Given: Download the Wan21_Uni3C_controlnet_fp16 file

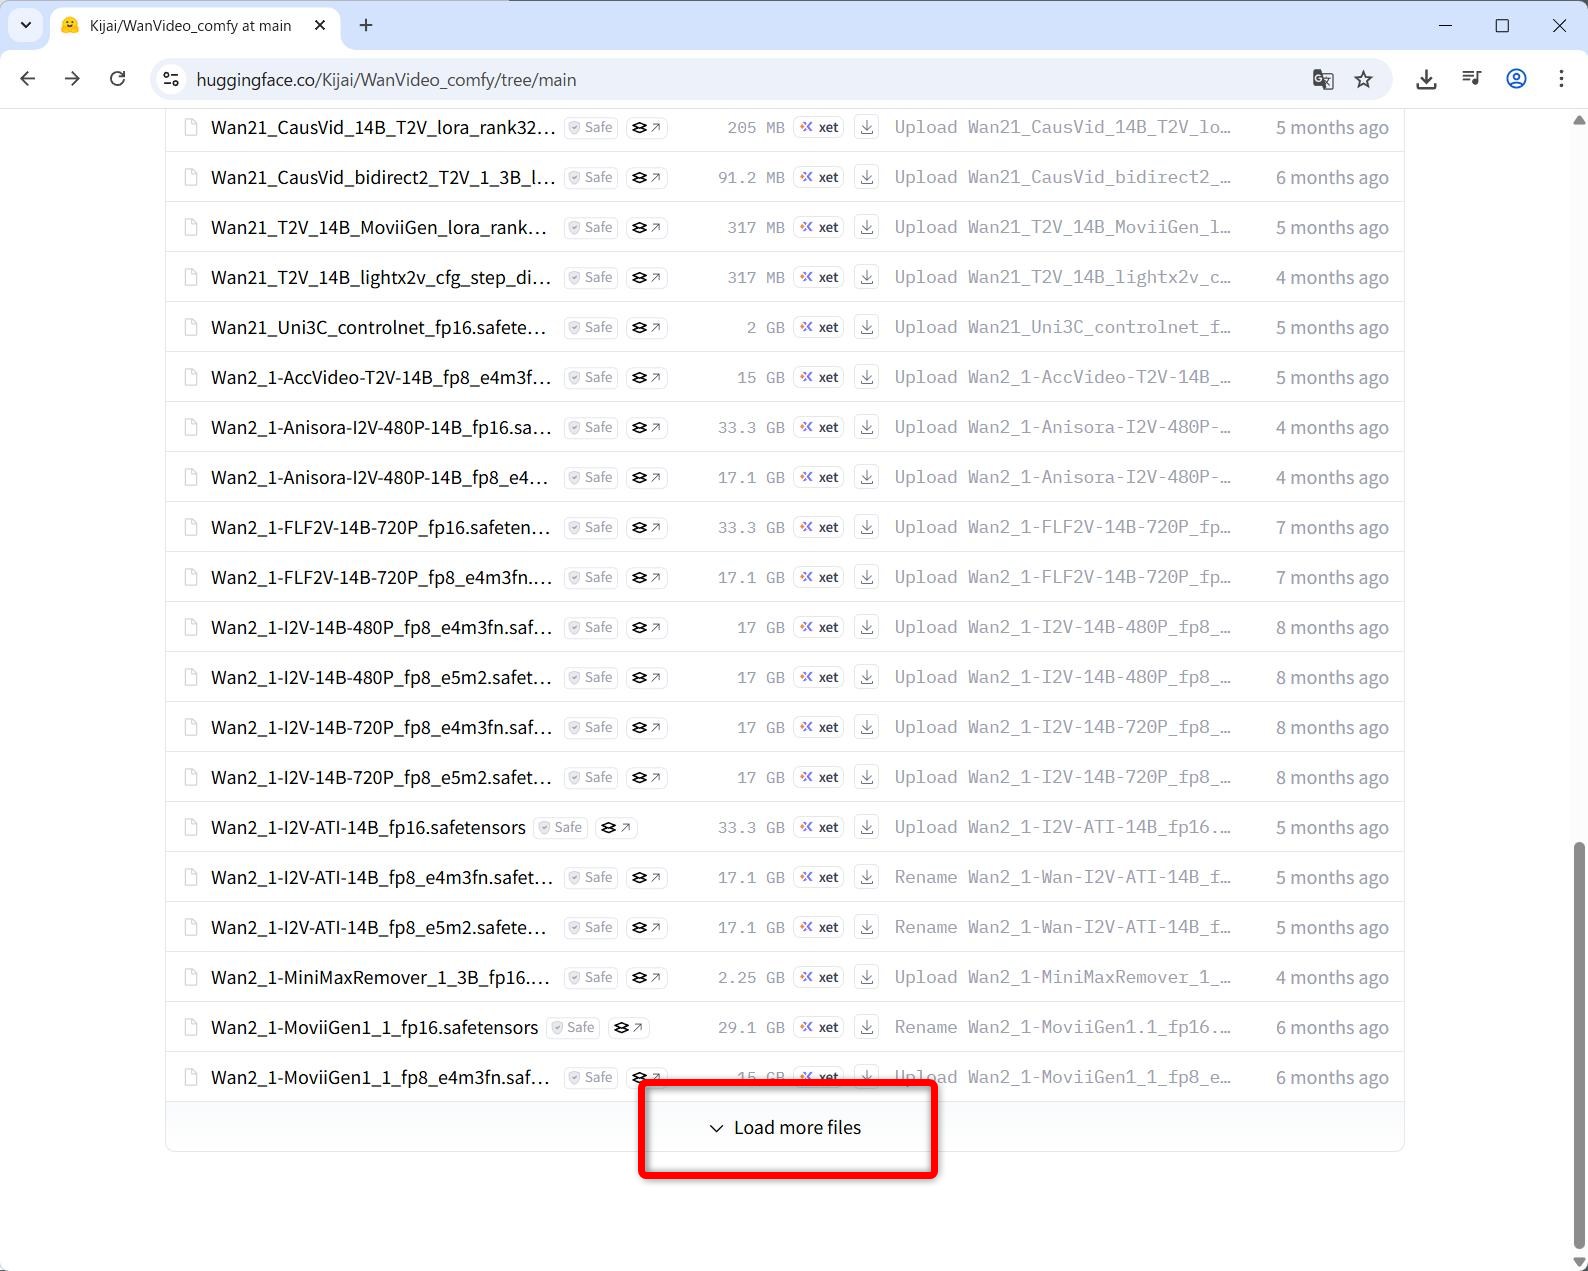Looking at the screenshot, I should 867,328.
